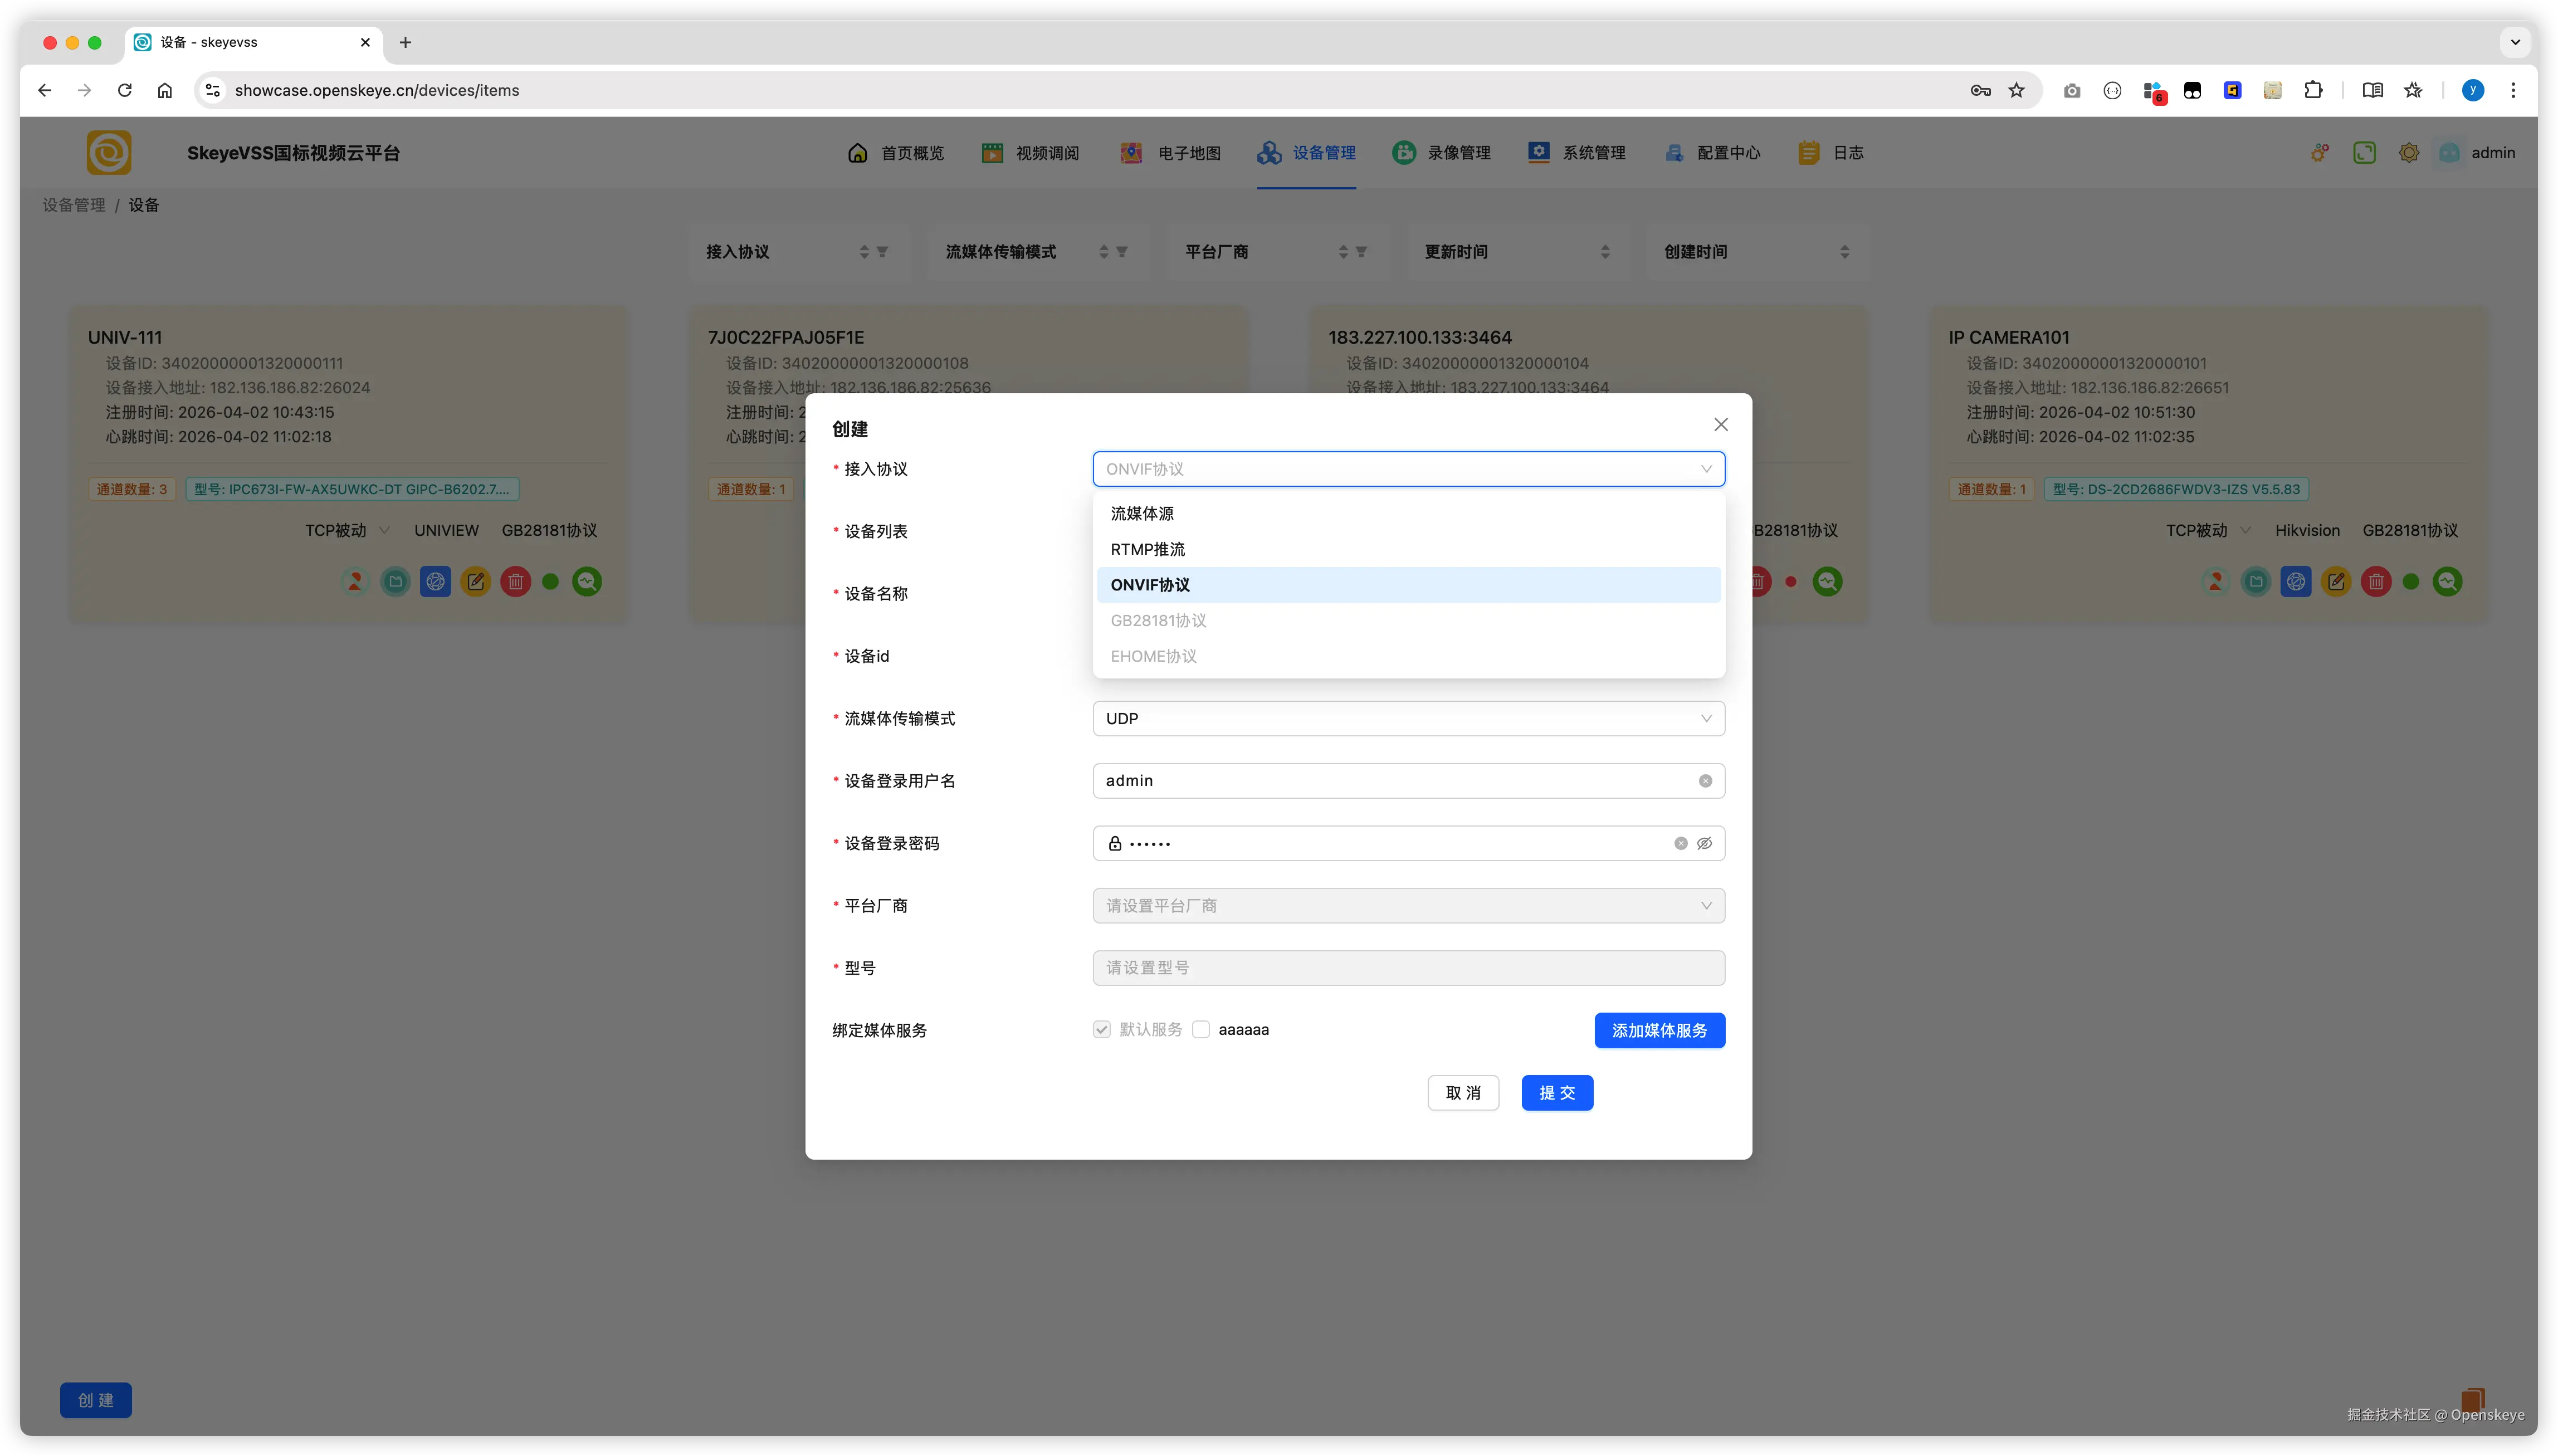2558x1456 pixels.
Task: Open the 流媒体传输模式 UDP dropdown
Action: click(x=1408, y=719)
